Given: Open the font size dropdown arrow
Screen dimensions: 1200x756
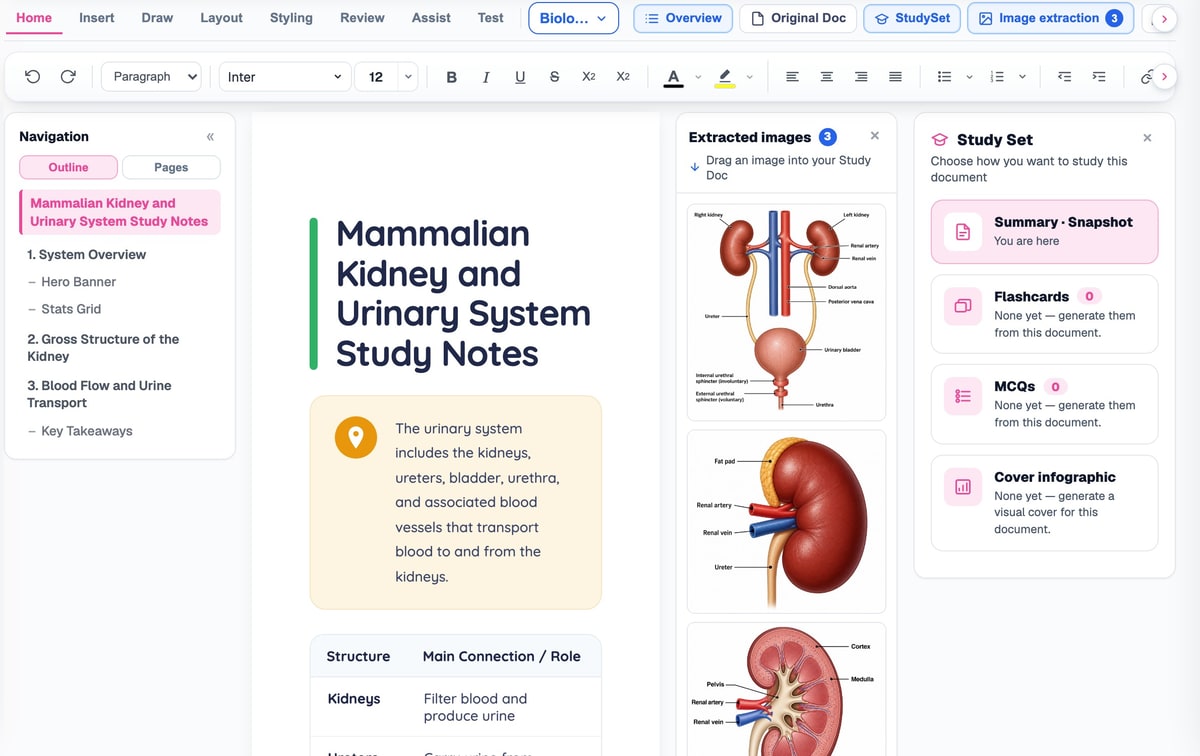Looking at the screenshot, I should pyautogui.click(x=408, y=77).
